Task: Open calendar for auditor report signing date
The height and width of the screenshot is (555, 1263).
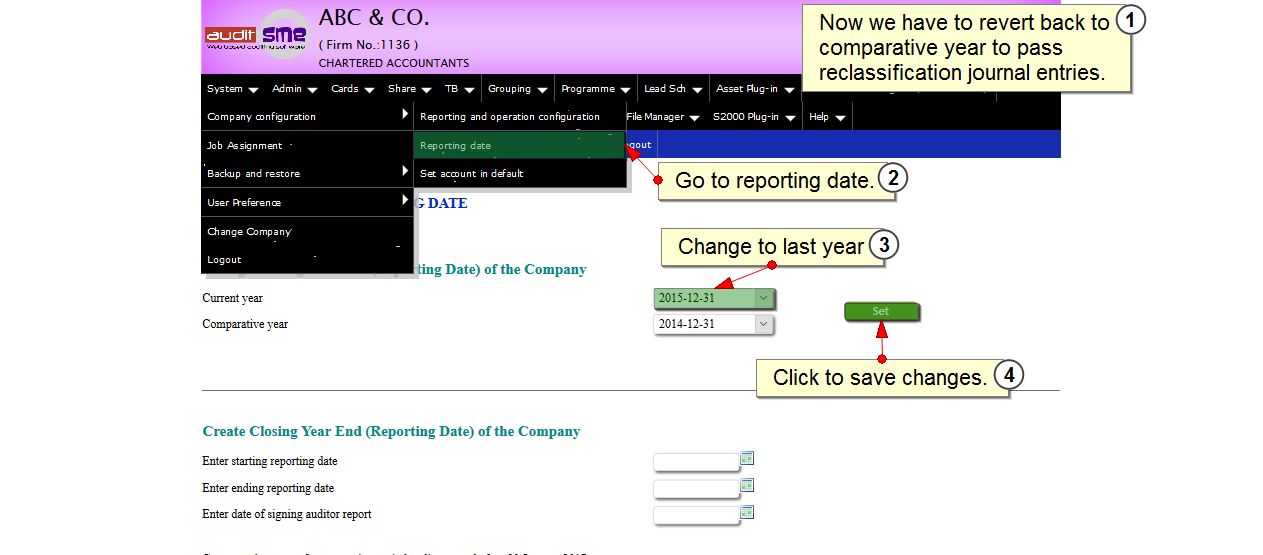Action: coord(747,512)
